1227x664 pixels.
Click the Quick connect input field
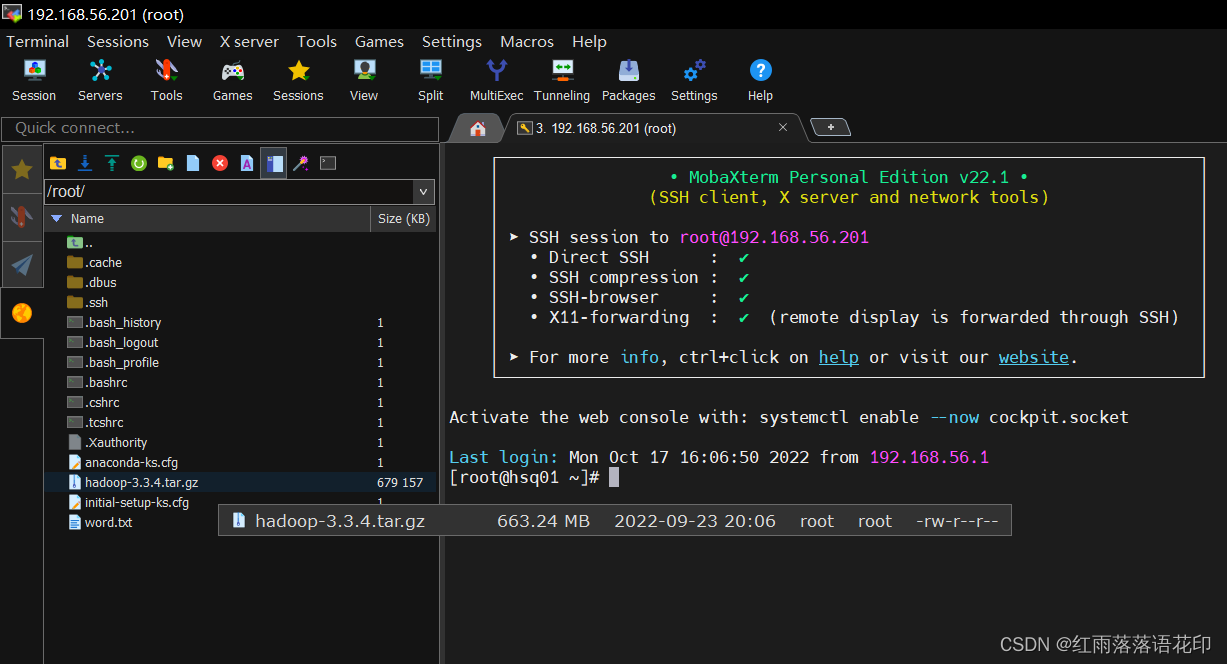[220, 129]
